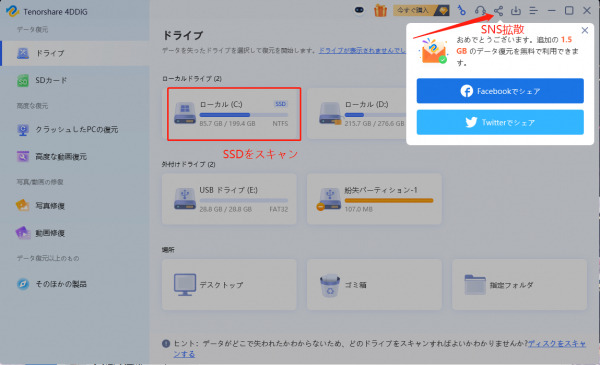600x365 pixels.
Task: Click the USB drive E: icon
Action: pyautogui.click(x=185, y=199)
